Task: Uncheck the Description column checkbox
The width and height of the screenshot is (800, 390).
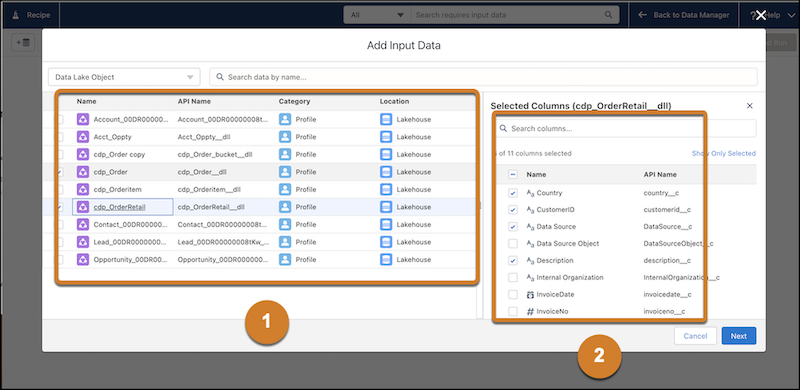Action: [x=513, y=260]
